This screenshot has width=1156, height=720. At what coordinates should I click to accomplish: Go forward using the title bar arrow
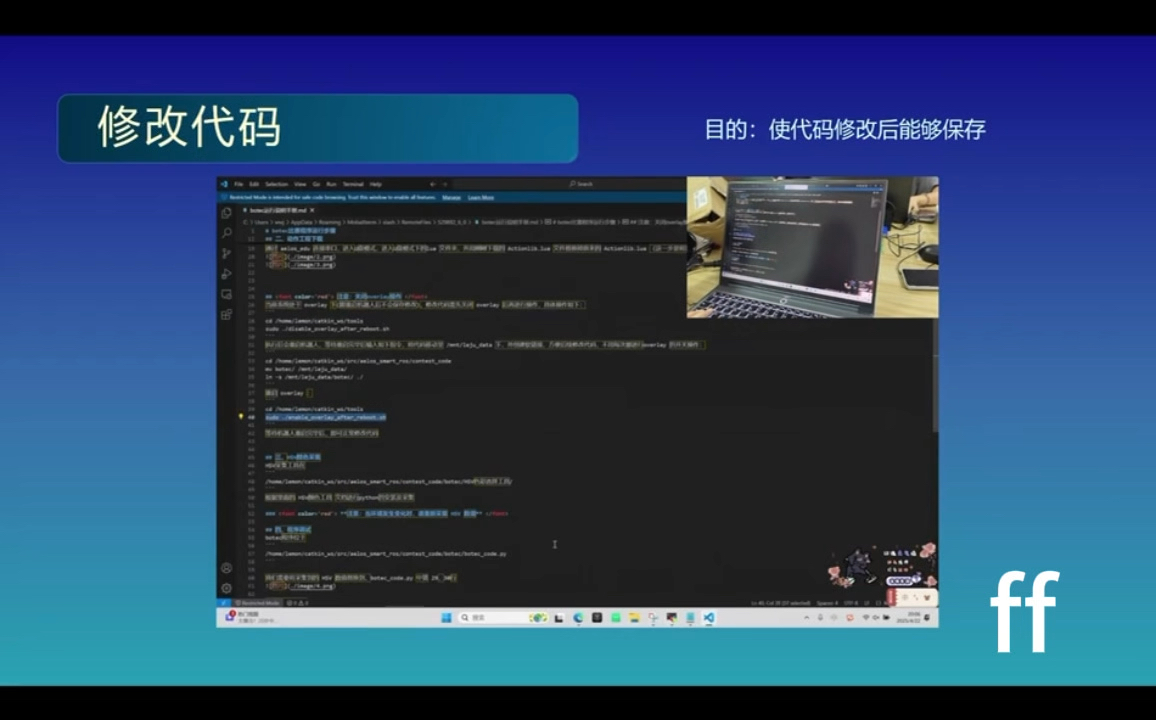point(445,184)
